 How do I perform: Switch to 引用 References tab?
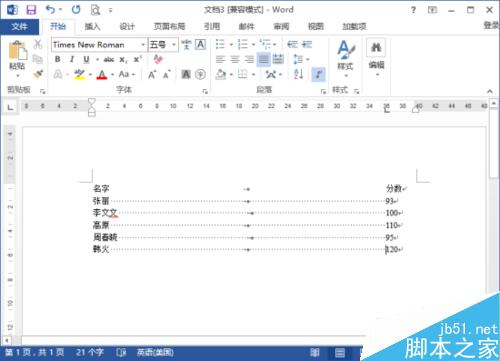(212, 26)
